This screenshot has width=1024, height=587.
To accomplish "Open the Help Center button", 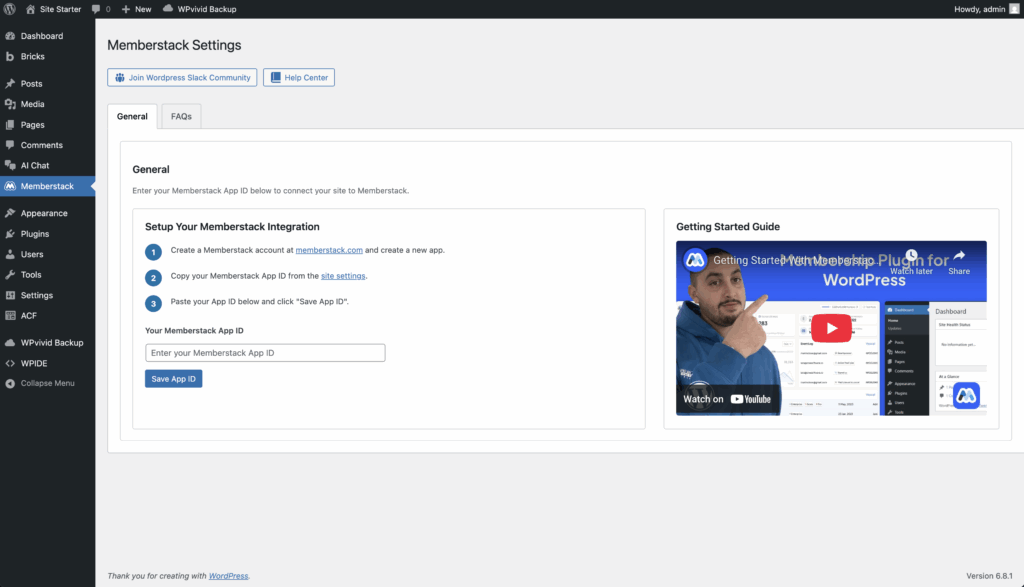I will point(299,77).
